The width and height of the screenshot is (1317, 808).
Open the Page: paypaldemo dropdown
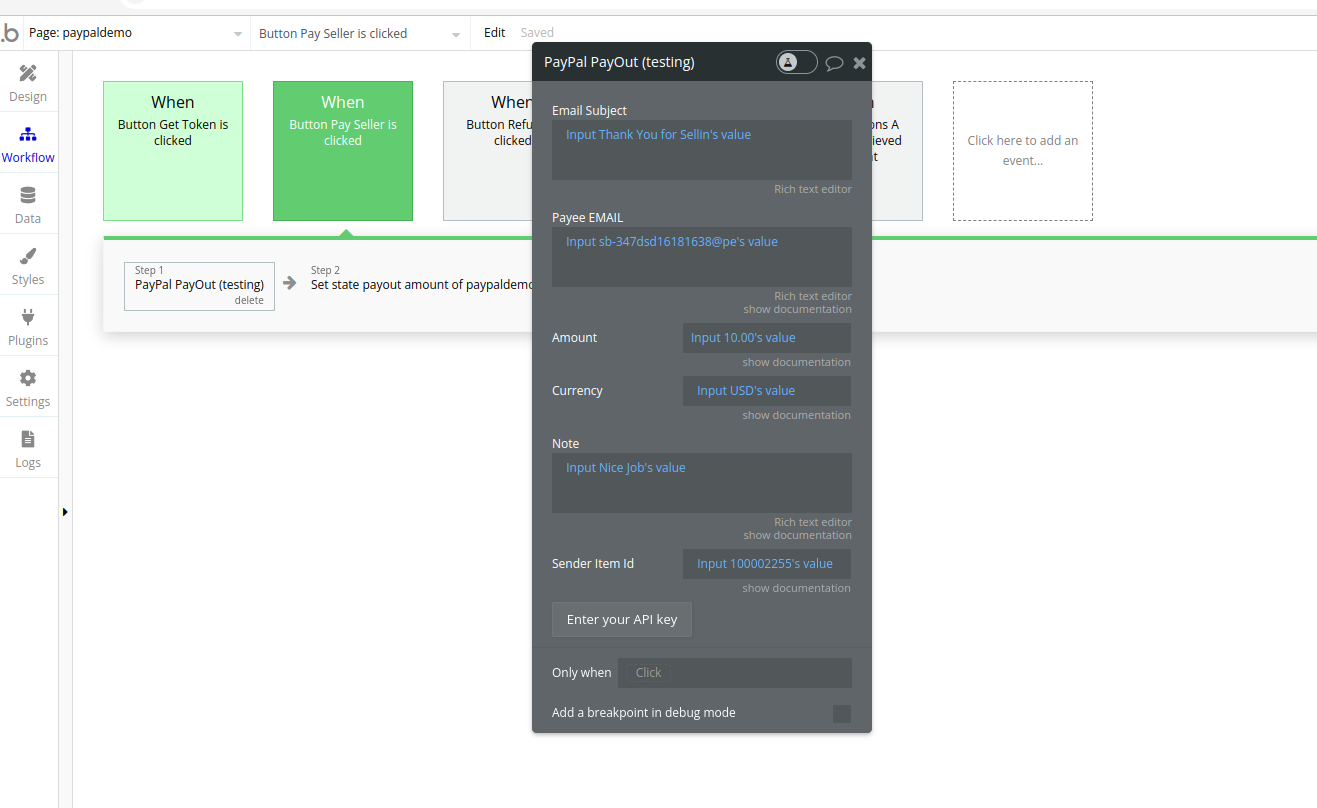[135, 33]
